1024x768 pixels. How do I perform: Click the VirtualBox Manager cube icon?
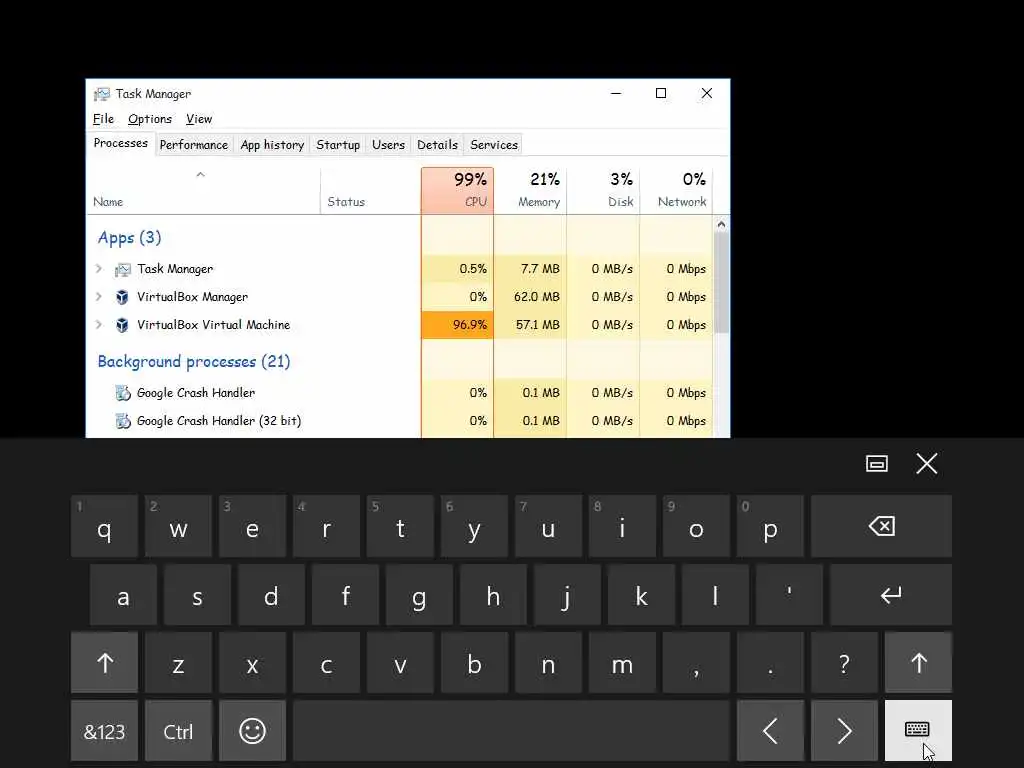(x=122, y=297)
